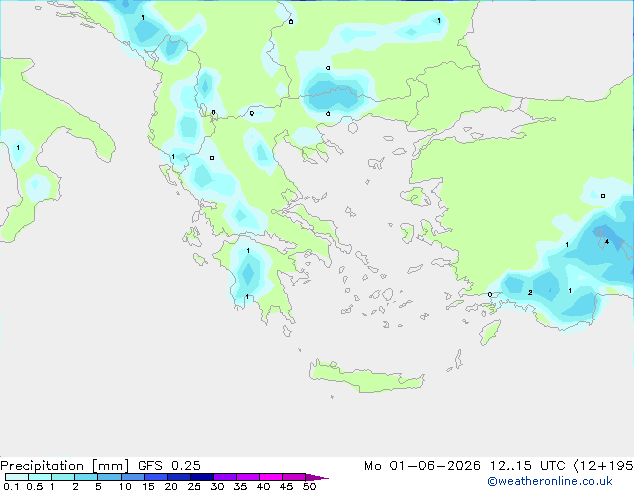Click the 'Precipitation [mm]' title text
Screen dimensions: 634x490
click(x=65, y=466)
